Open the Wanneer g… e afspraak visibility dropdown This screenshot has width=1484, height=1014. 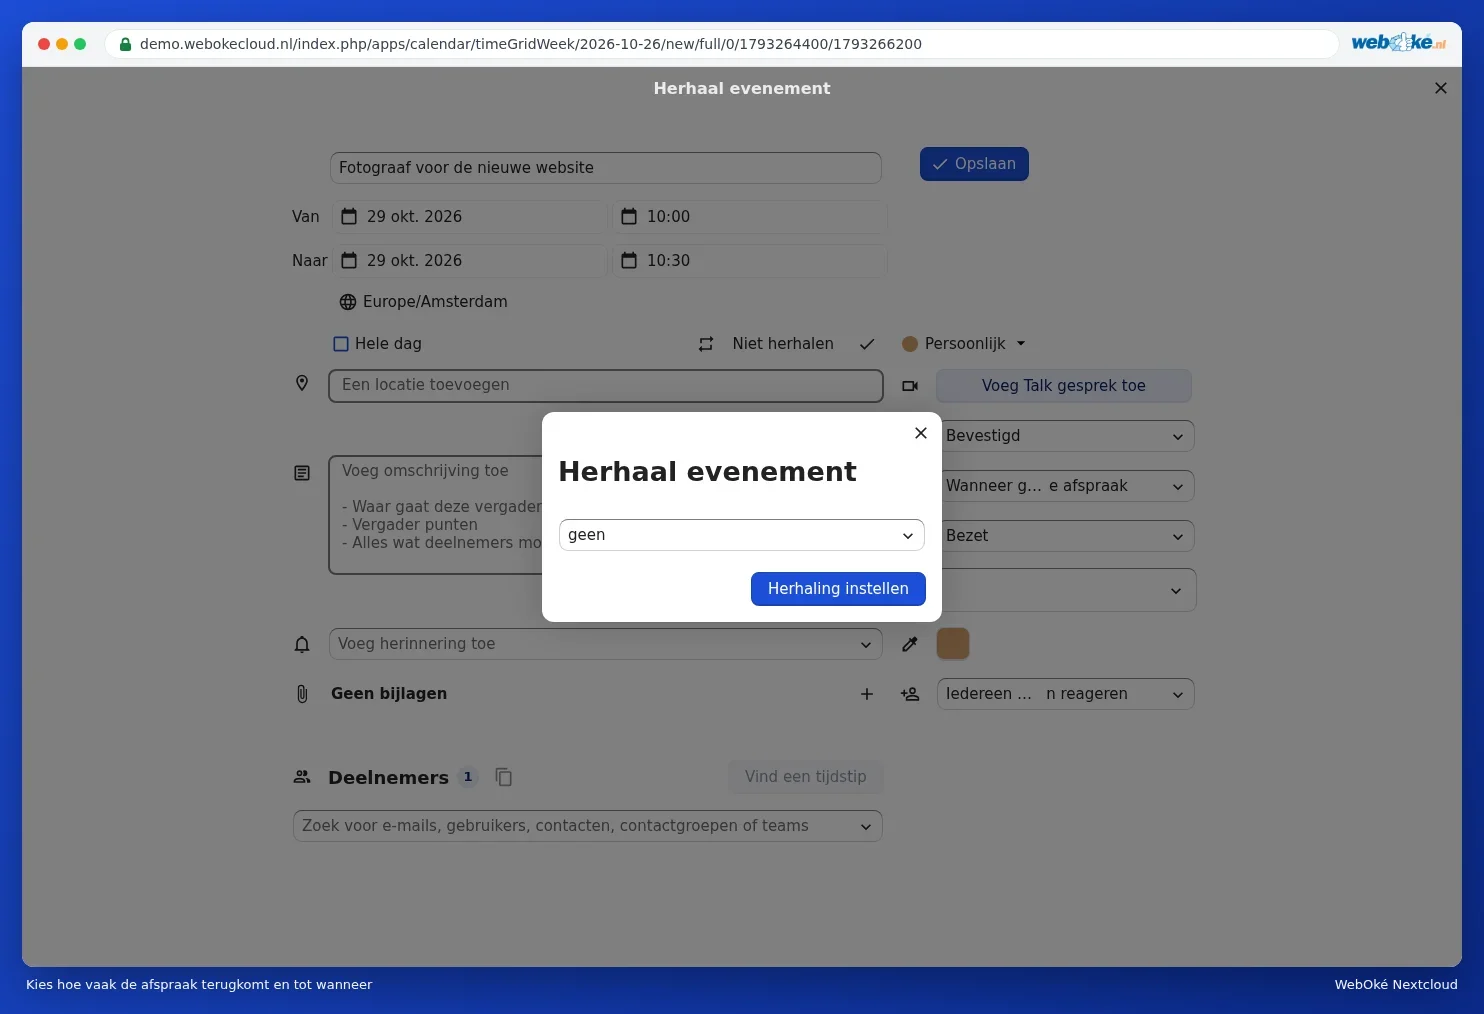1066,486
